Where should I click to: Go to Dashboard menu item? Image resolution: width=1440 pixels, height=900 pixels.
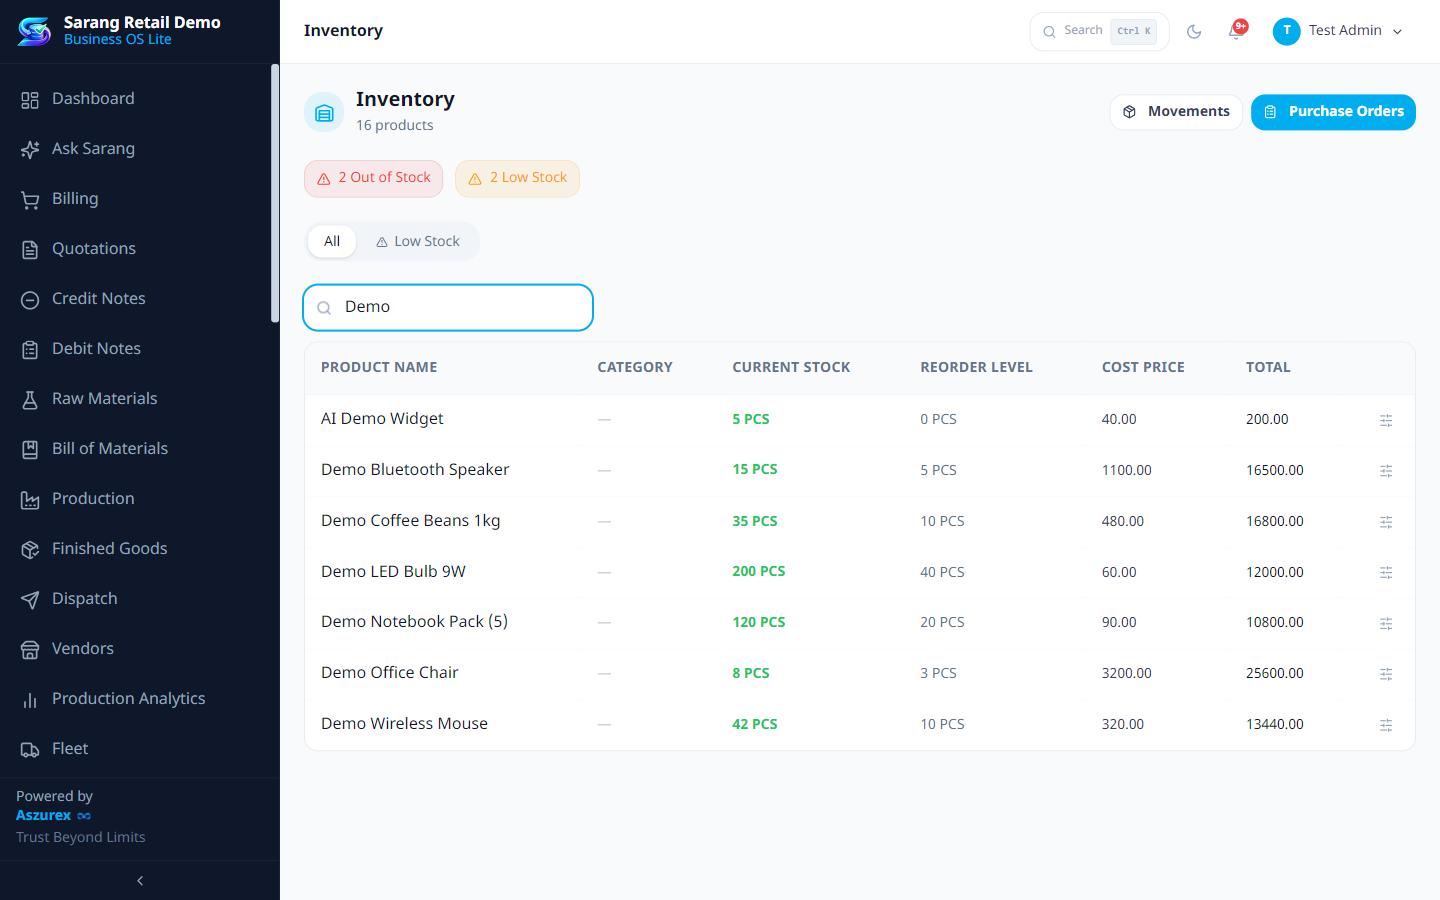[x=138, y=99]
